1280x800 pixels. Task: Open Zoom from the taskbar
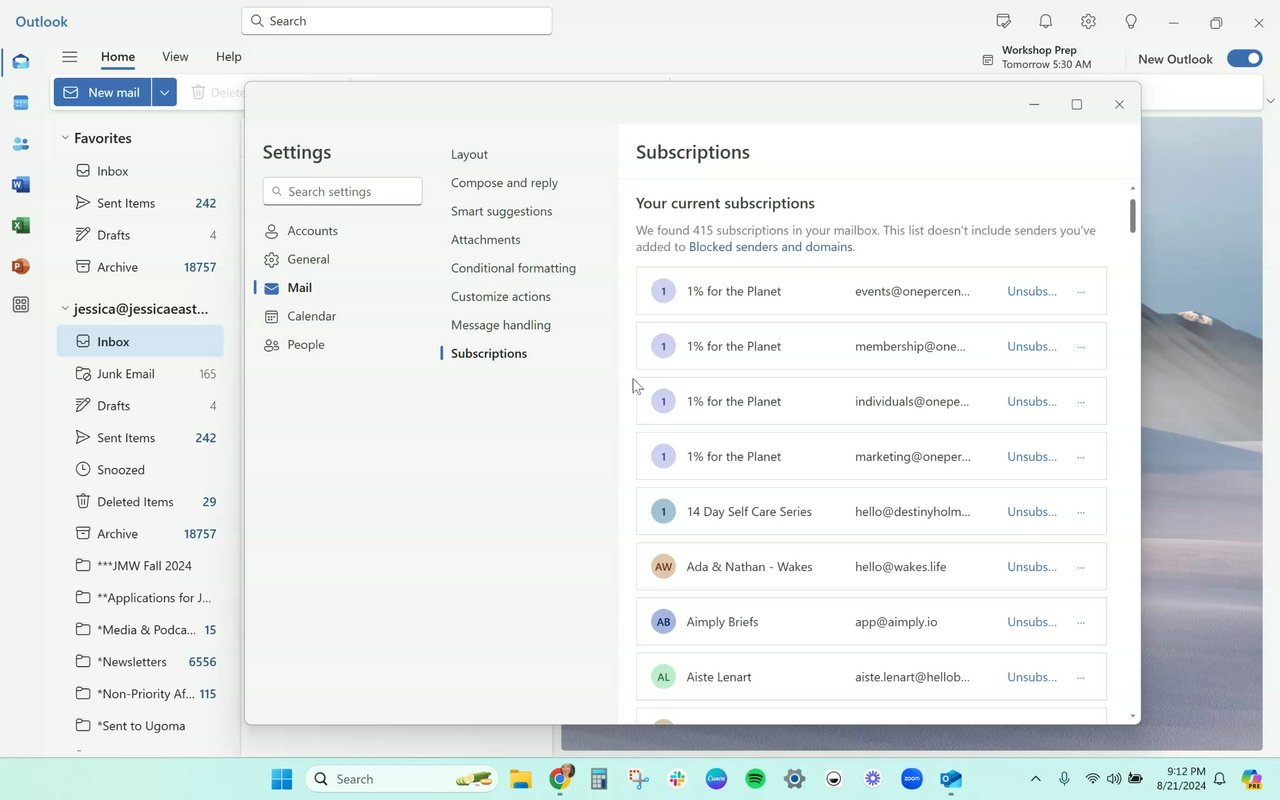(x=911, y=779)
